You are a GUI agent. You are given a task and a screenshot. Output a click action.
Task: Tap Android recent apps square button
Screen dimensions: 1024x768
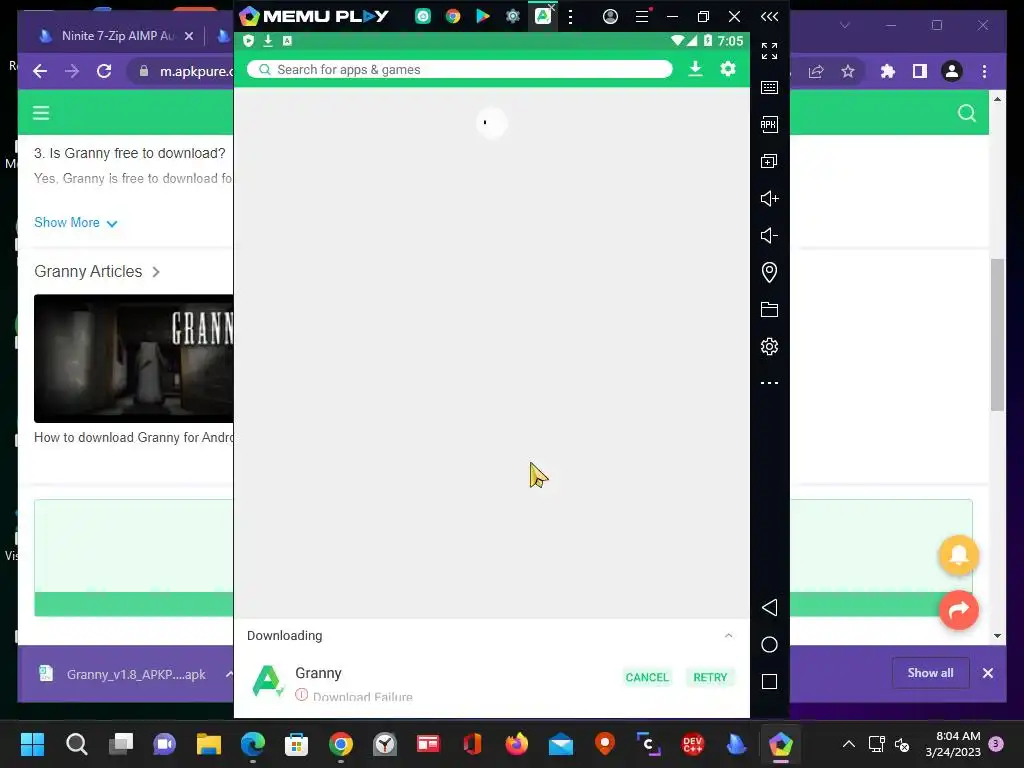click(x=769, y=682)
